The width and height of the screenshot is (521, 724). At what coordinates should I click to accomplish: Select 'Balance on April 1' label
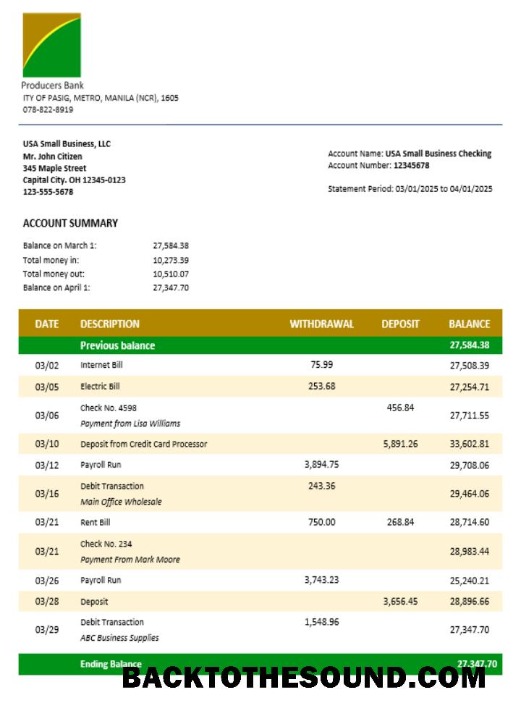[x=56, y=288]
